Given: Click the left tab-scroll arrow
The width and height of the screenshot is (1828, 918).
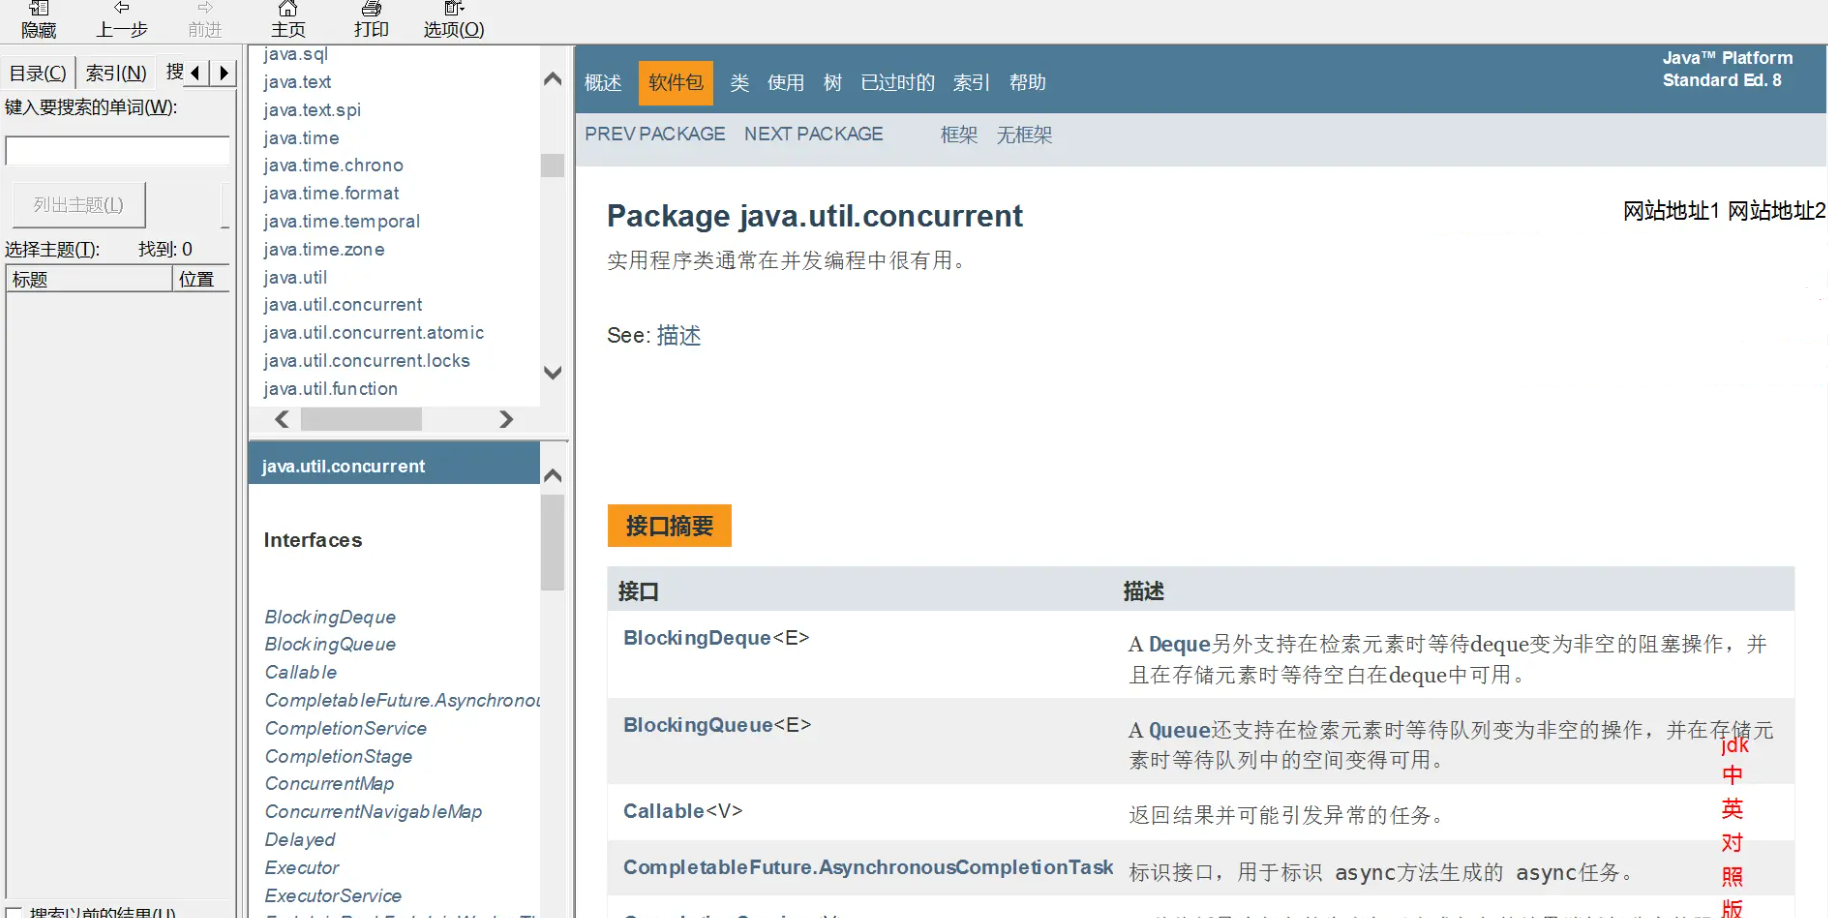Looking at the screenshot, I should pos(196,73).
